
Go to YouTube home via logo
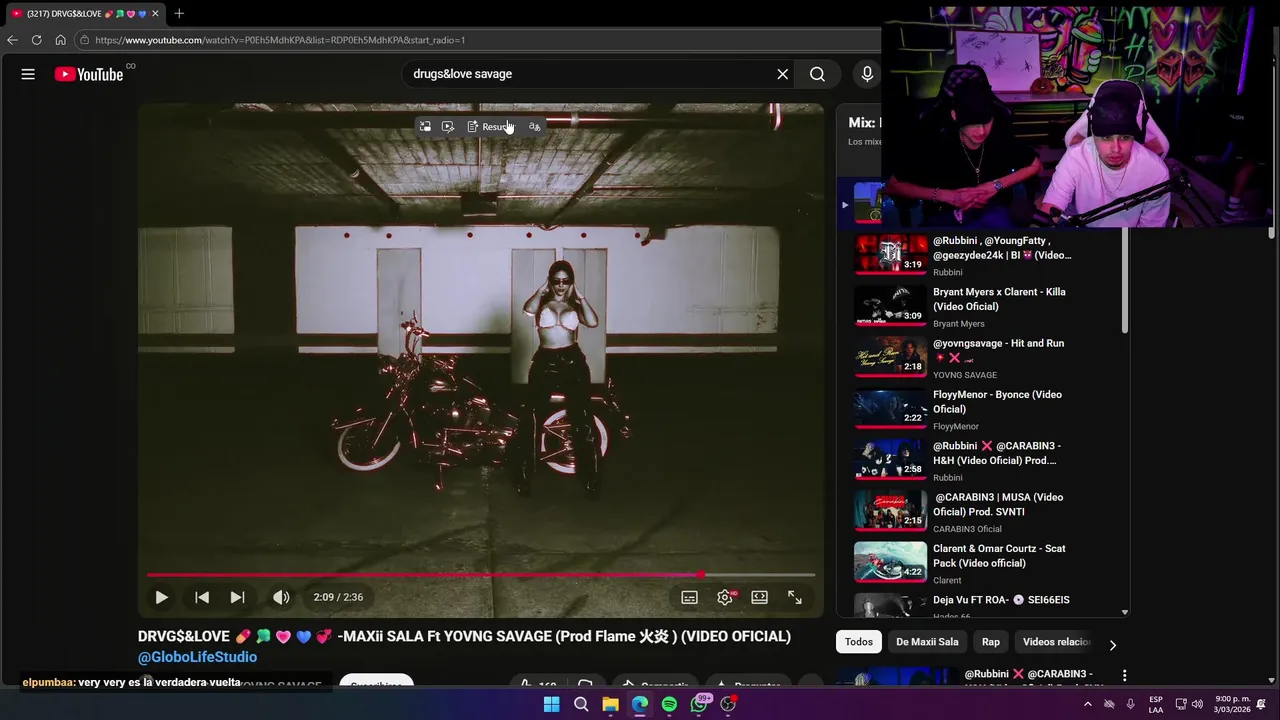88,74
